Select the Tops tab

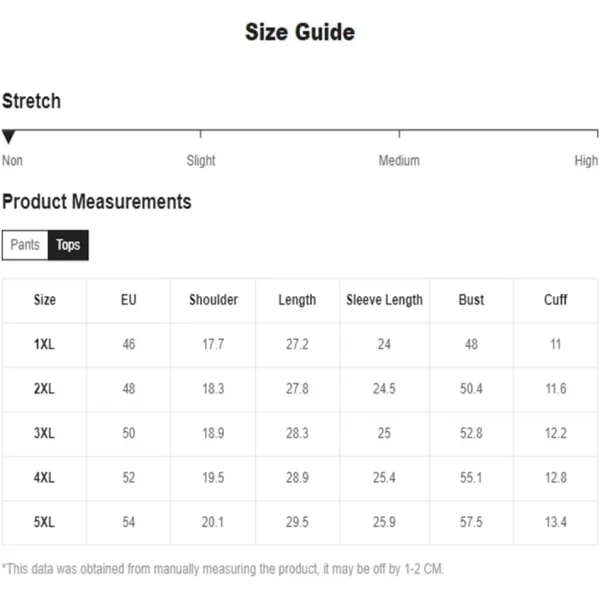tap(68, 245)
